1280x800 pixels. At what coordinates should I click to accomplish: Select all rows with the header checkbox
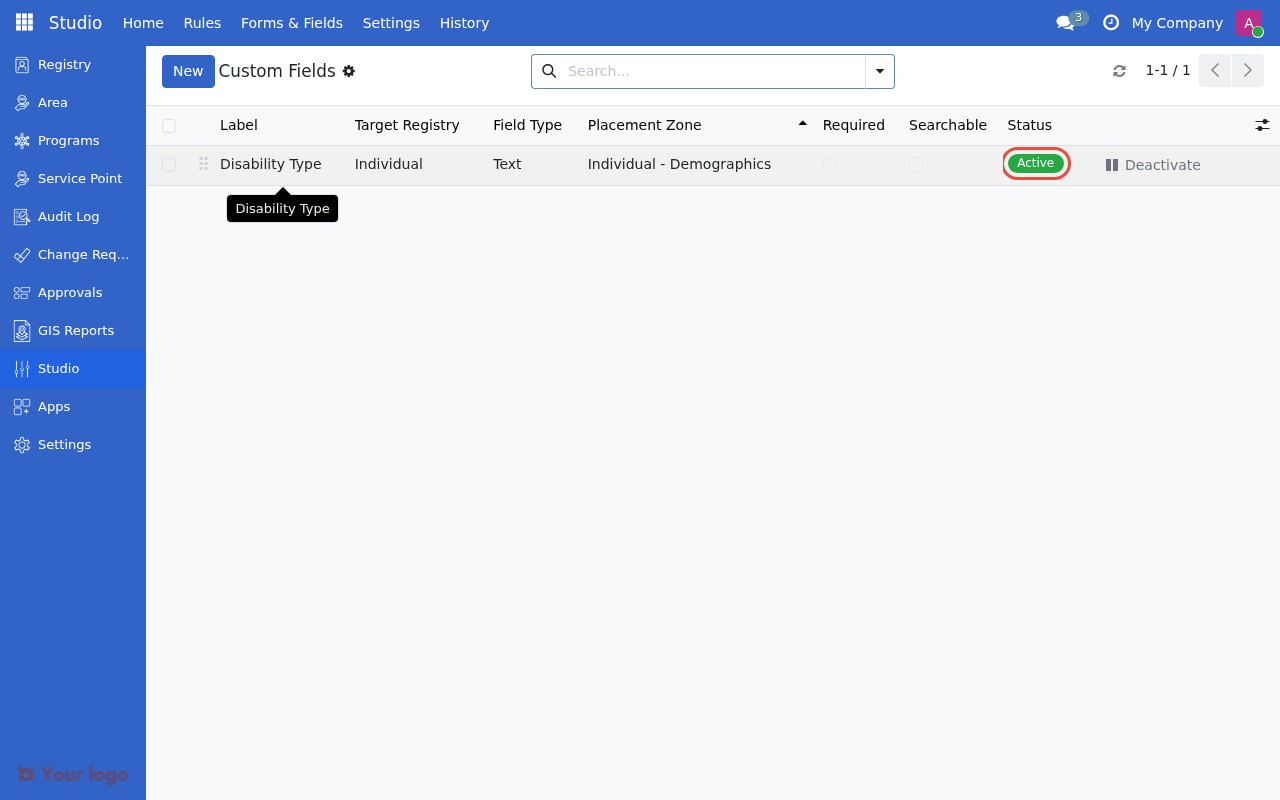coord(169,125)
